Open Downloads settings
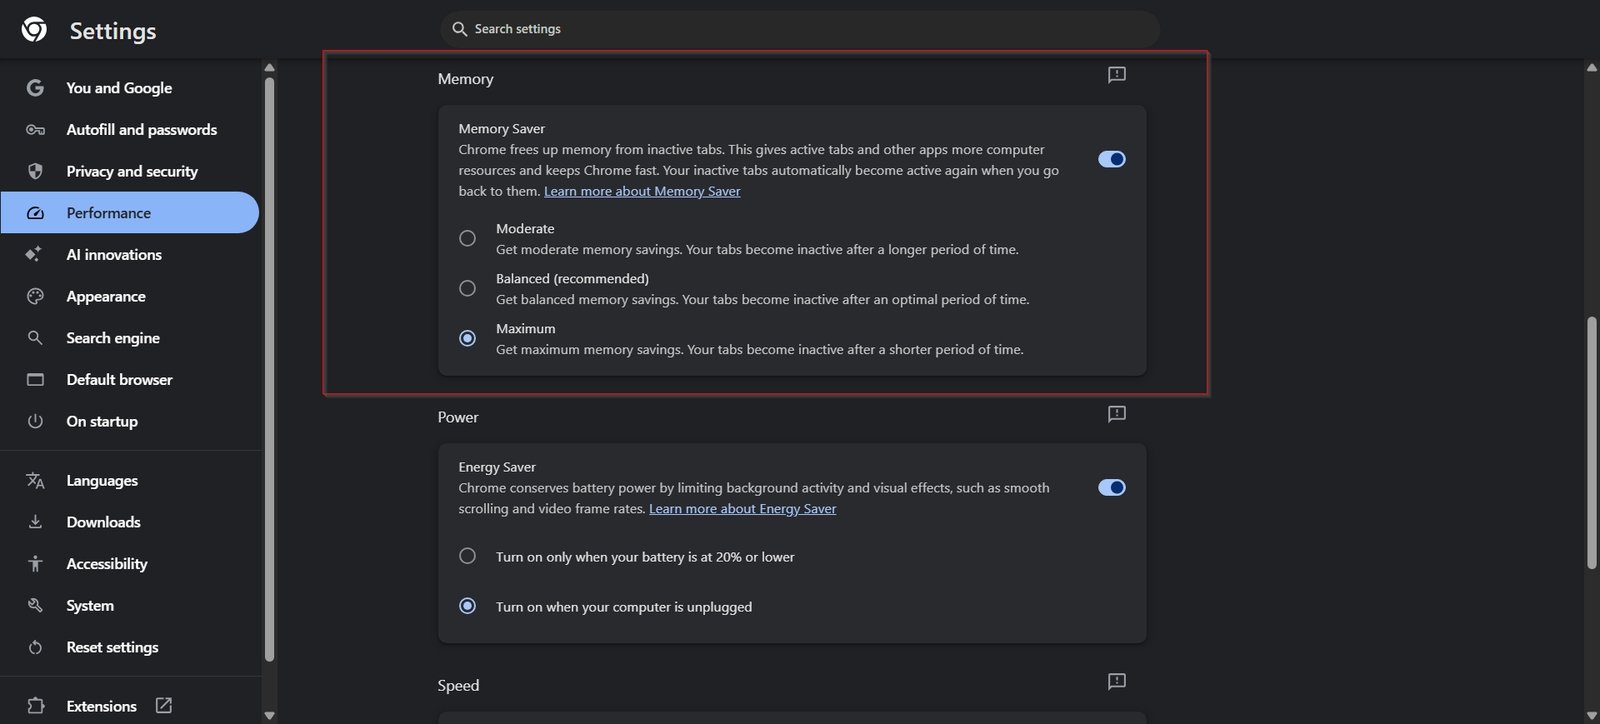Viewport: 1600px width, 724px height. click(x=130, y=522)
